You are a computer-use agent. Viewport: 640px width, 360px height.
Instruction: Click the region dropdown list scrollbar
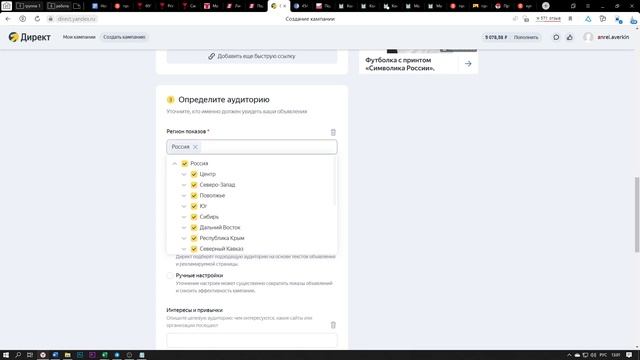coord(335,181)
